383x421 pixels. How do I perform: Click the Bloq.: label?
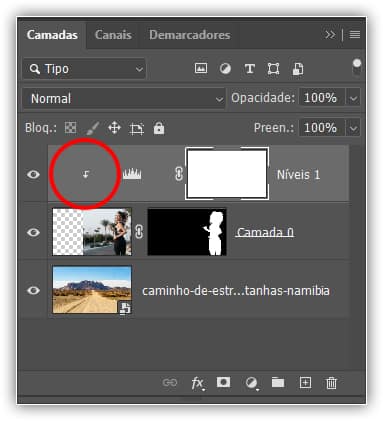tap(41, 128)
